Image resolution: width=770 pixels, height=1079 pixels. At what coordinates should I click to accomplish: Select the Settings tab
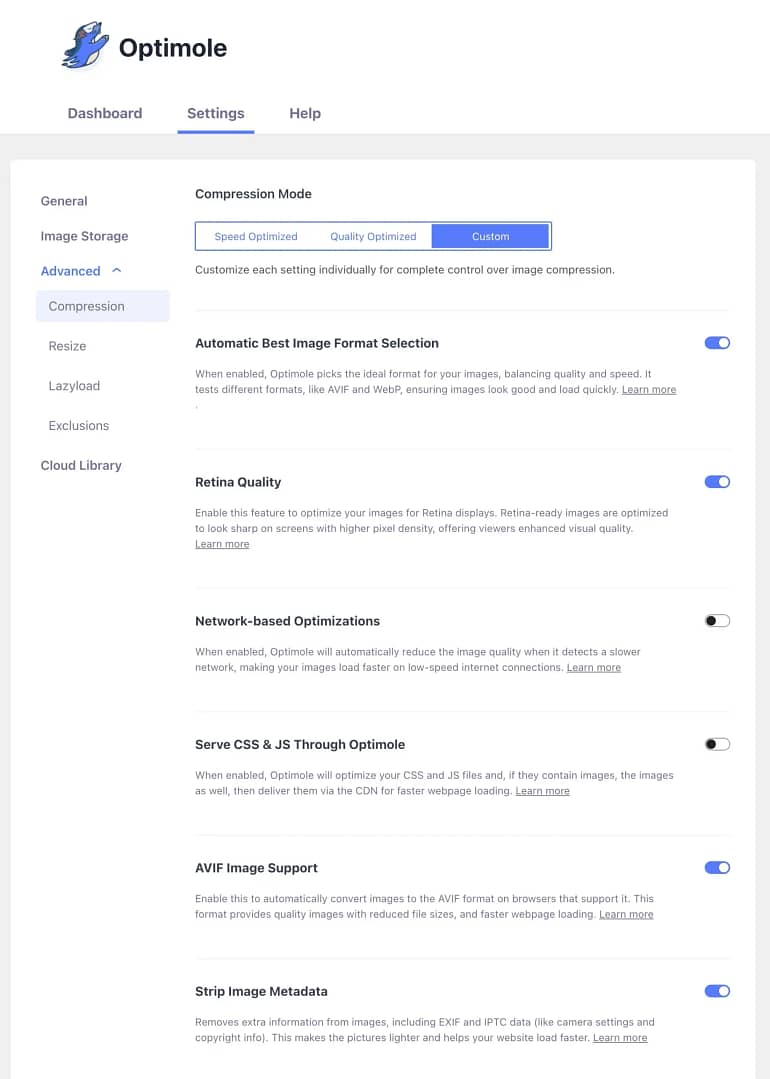coord(215,114)
